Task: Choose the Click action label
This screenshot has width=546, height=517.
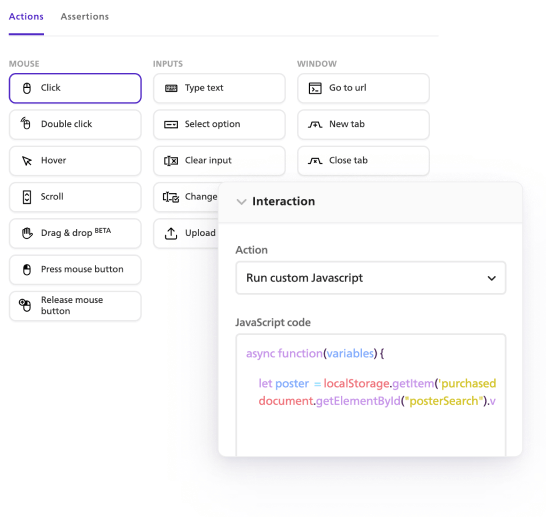Action: click(x=50, y=88)
